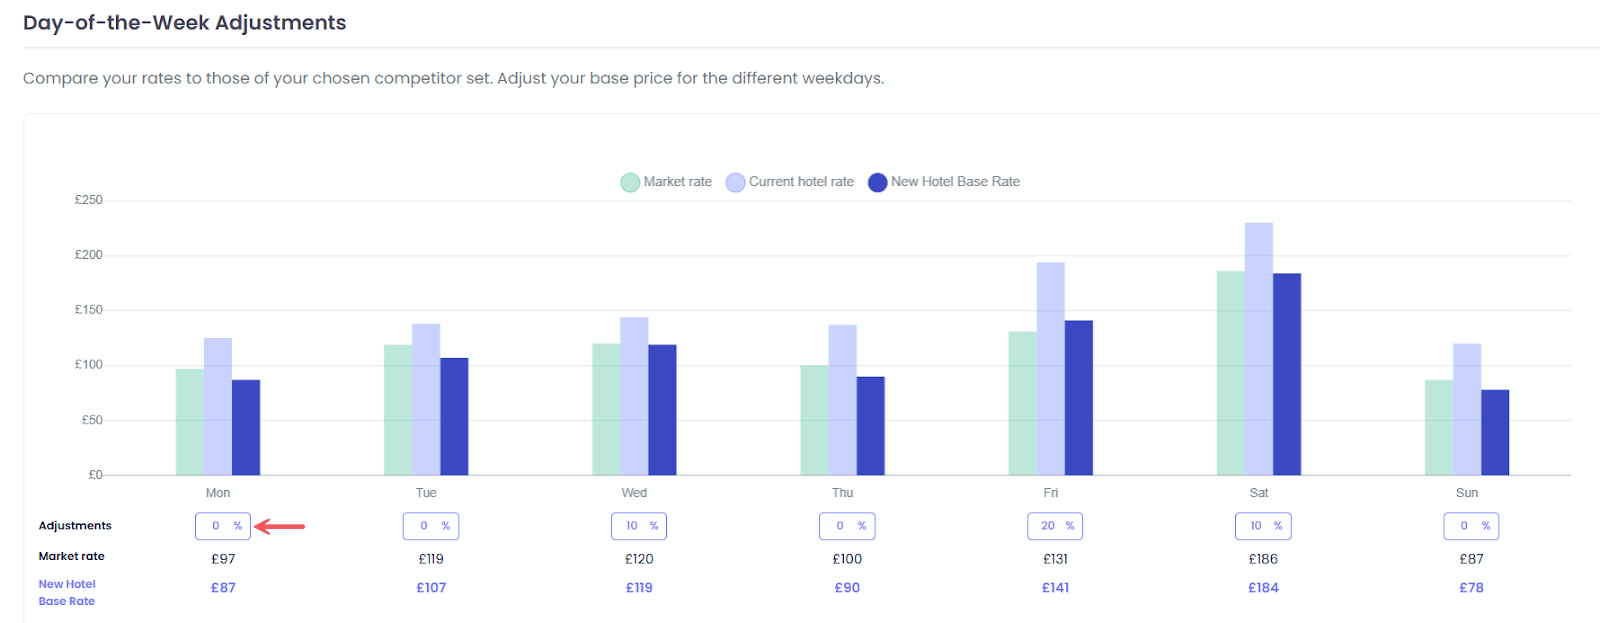Toggle the Market rate legend label
Image resolution: width=1600 pixels, height=623 pixels.
677,182
